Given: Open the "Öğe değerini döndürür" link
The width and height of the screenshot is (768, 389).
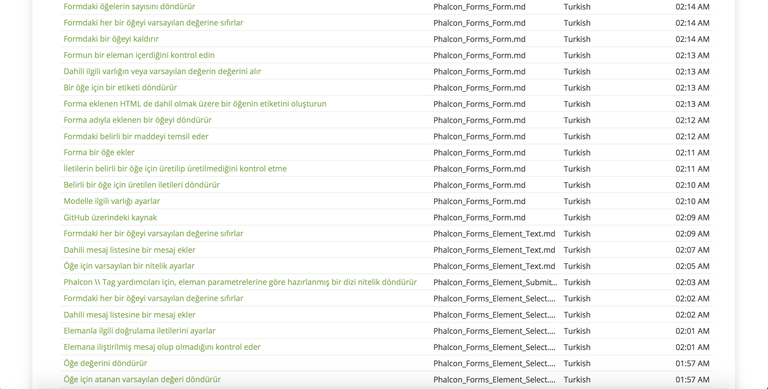Looking at the screenshot, I should pos(105,363).
